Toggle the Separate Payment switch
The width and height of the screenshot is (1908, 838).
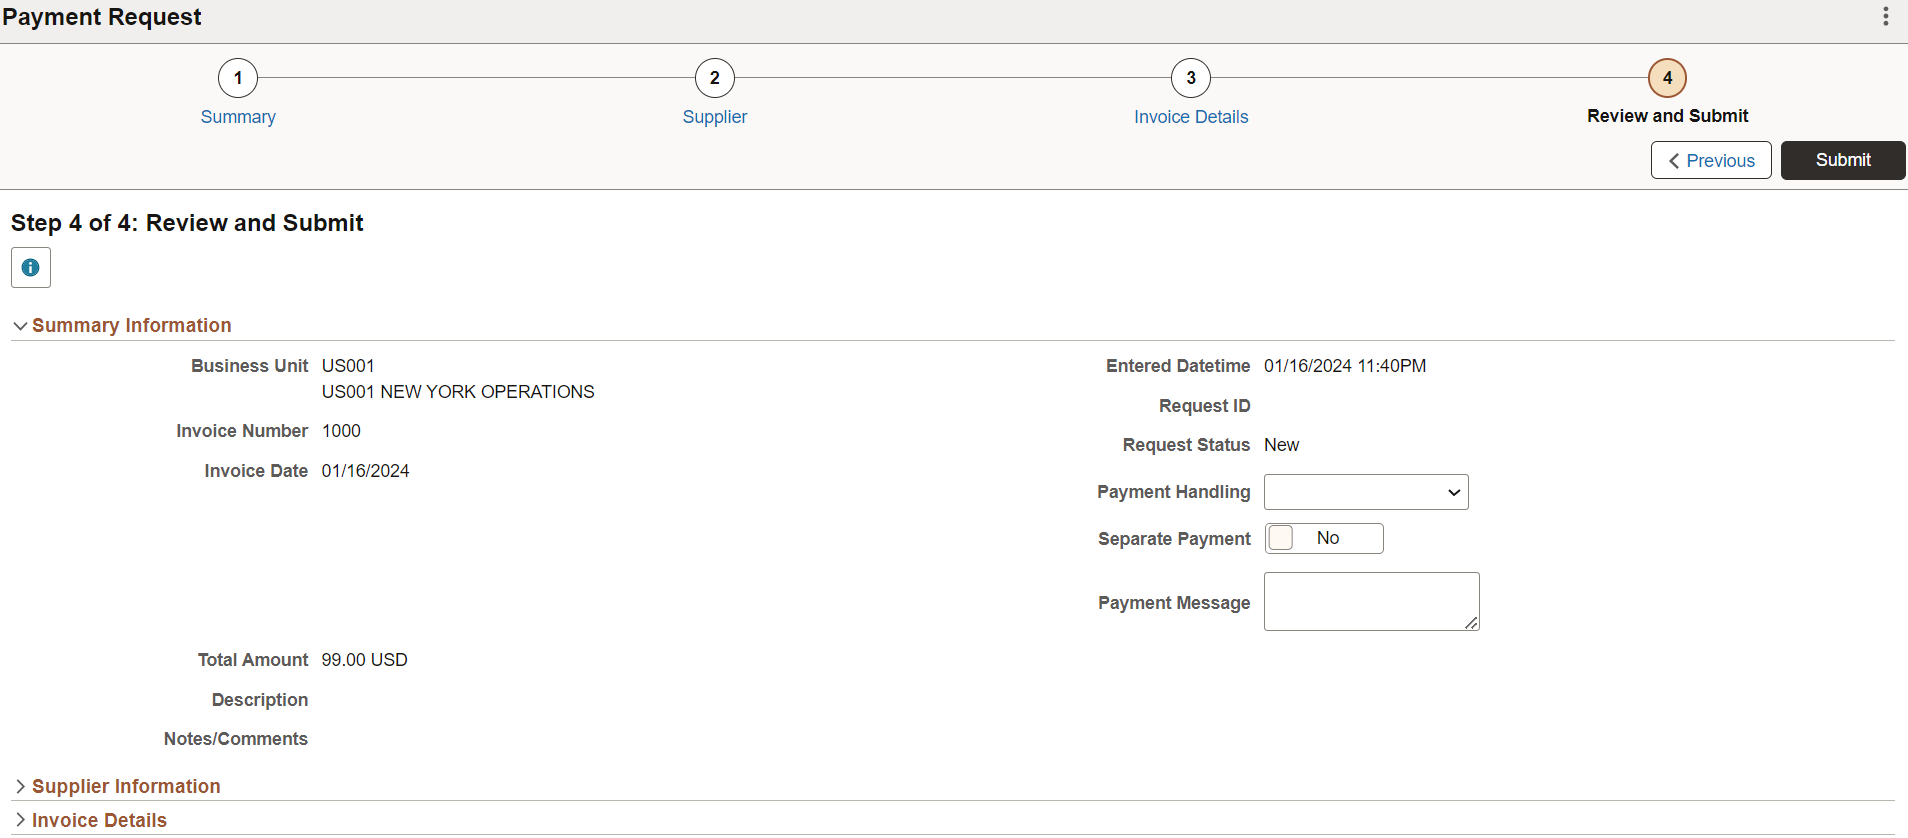point(1324,538)
